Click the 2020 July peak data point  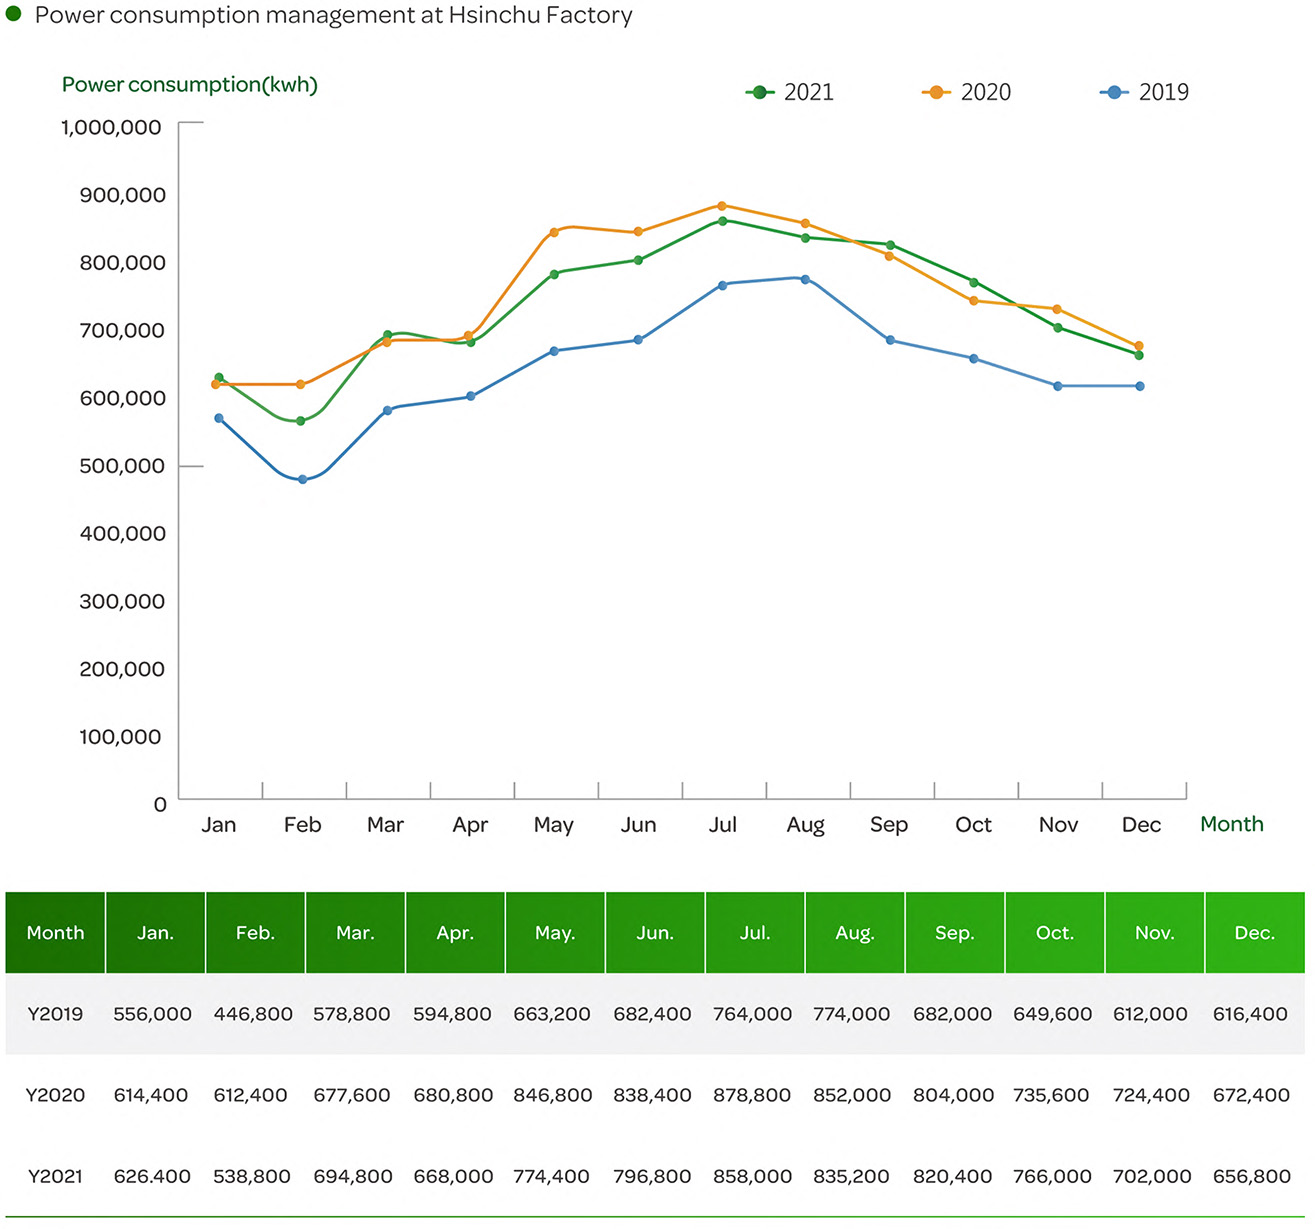[x=722, y=206]
